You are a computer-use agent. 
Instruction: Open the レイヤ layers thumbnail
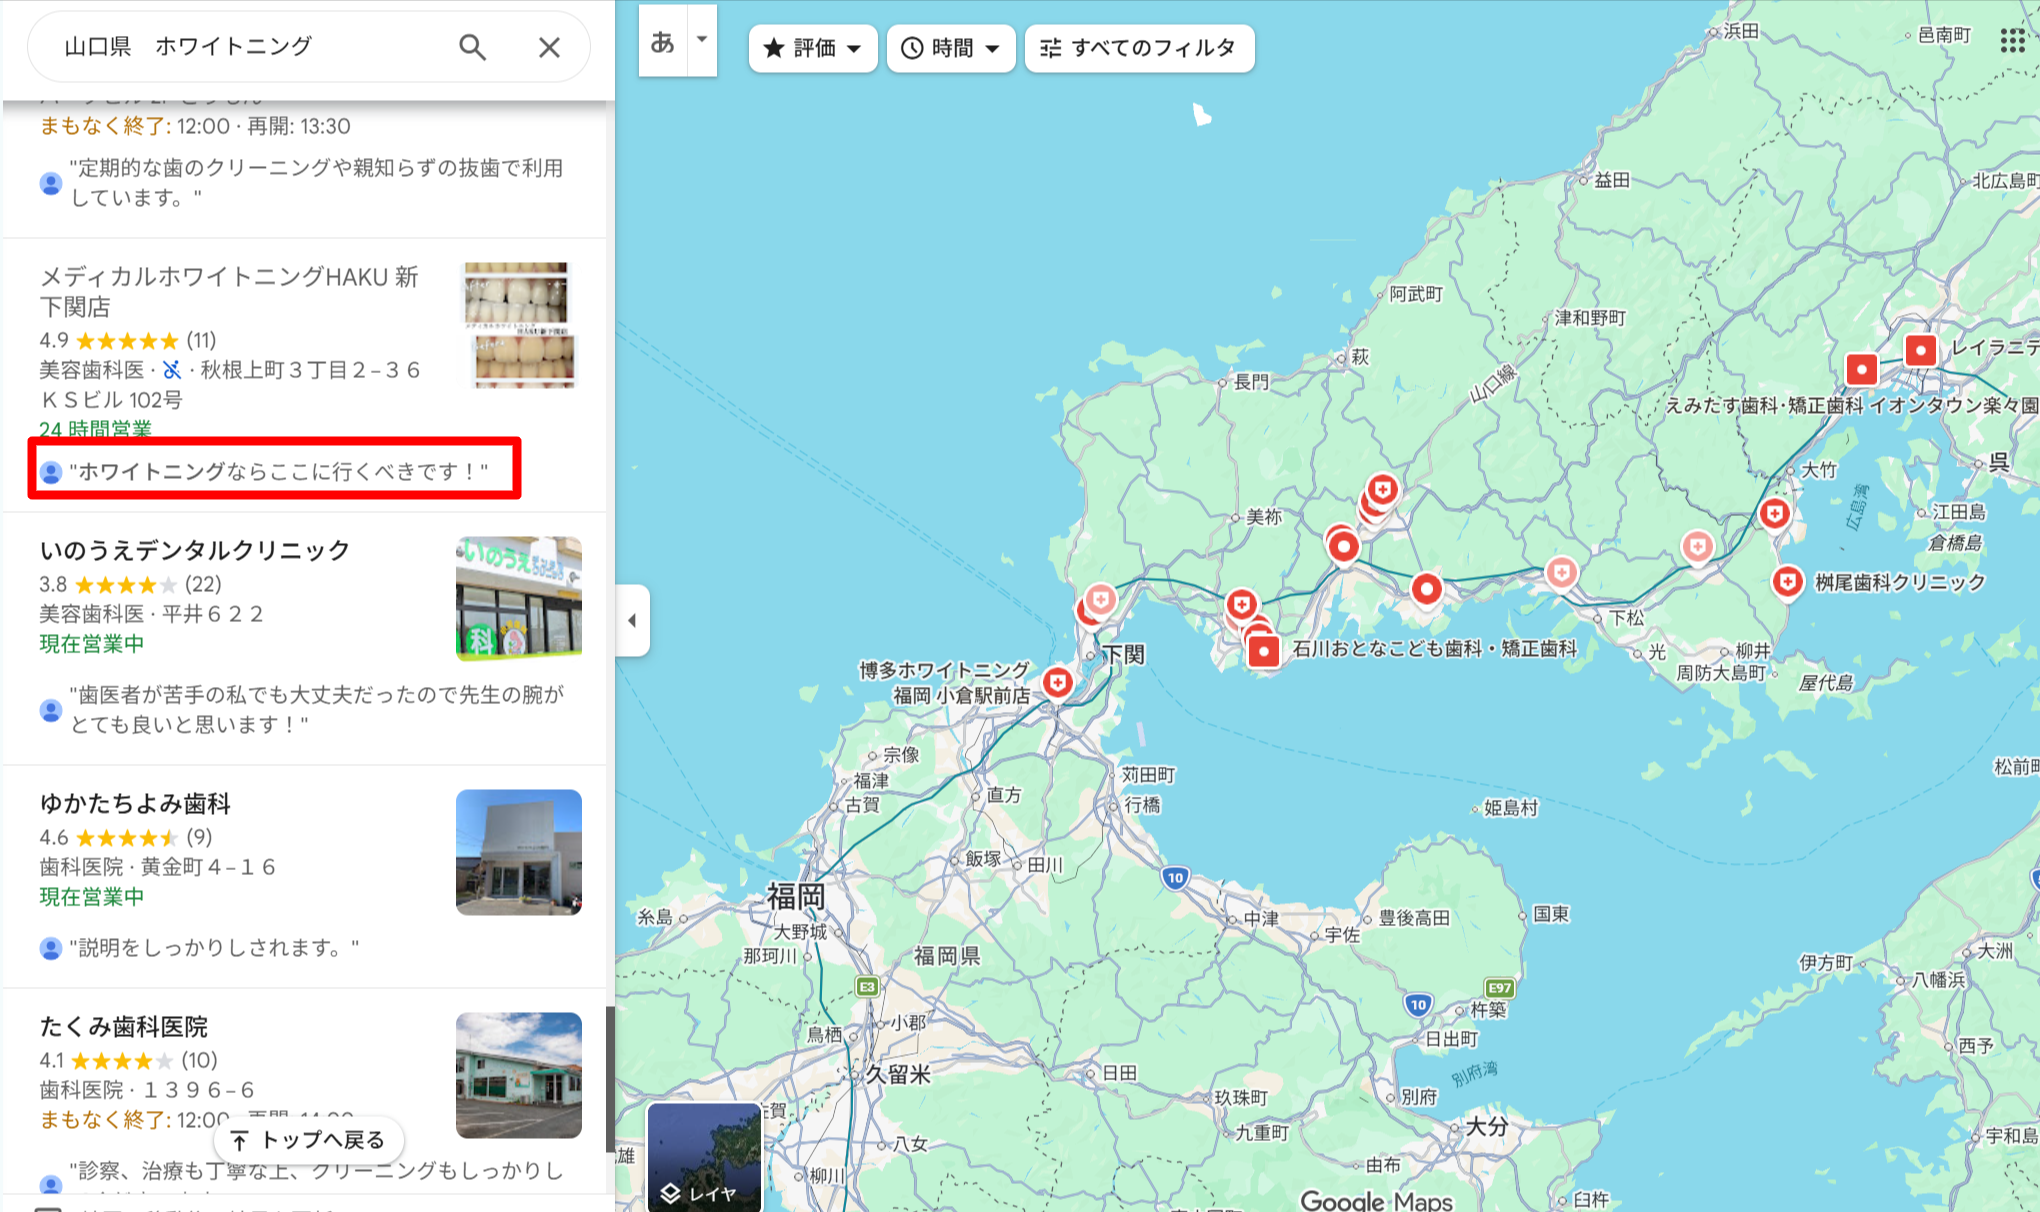pos(704,1157)
